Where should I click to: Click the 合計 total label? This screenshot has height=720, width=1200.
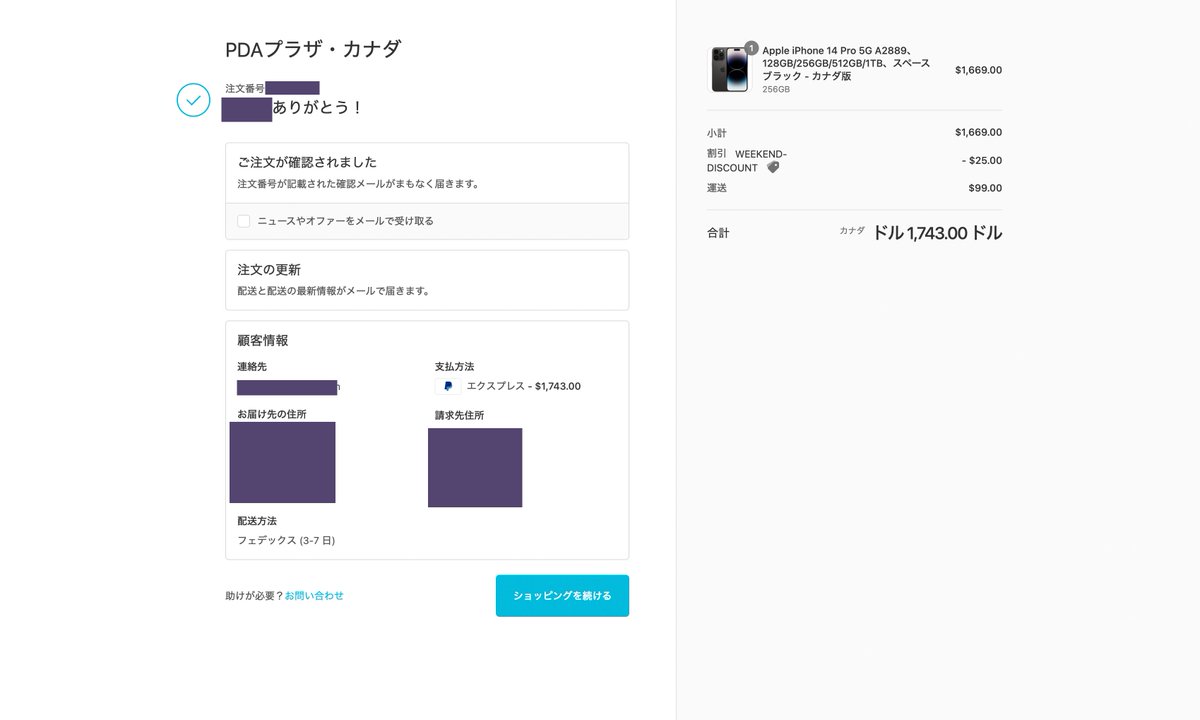(x=718, y=233)
